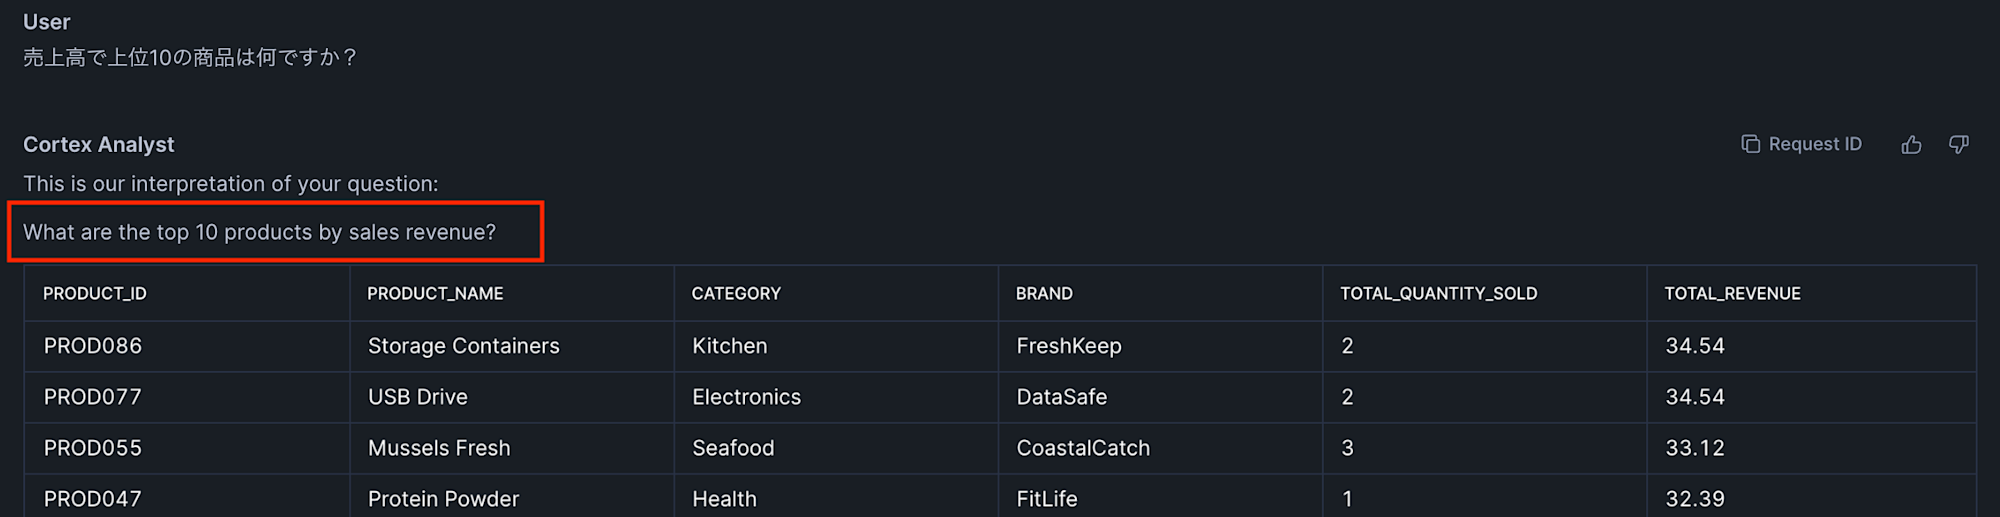Select the Storage Containers cell
The height and width of the screenshot is (517, 2000).
coord(512,346)
